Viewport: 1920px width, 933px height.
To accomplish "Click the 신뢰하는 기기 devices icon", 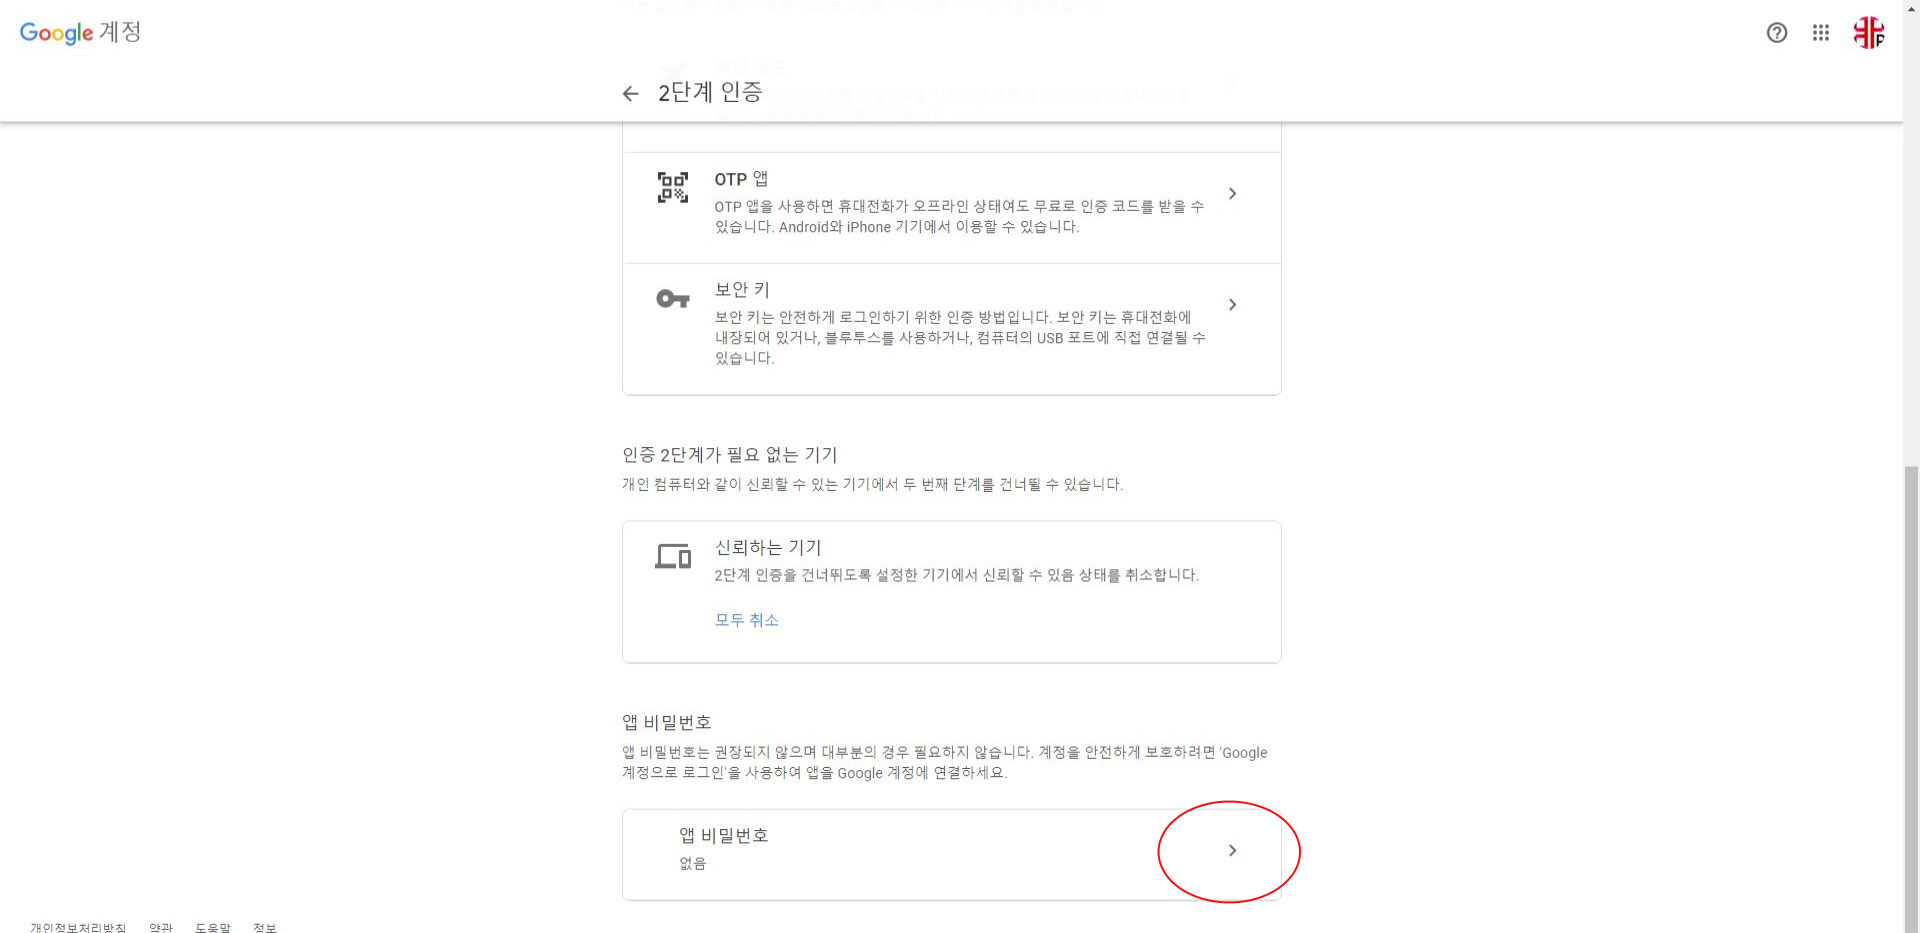I will coord(673,556).
